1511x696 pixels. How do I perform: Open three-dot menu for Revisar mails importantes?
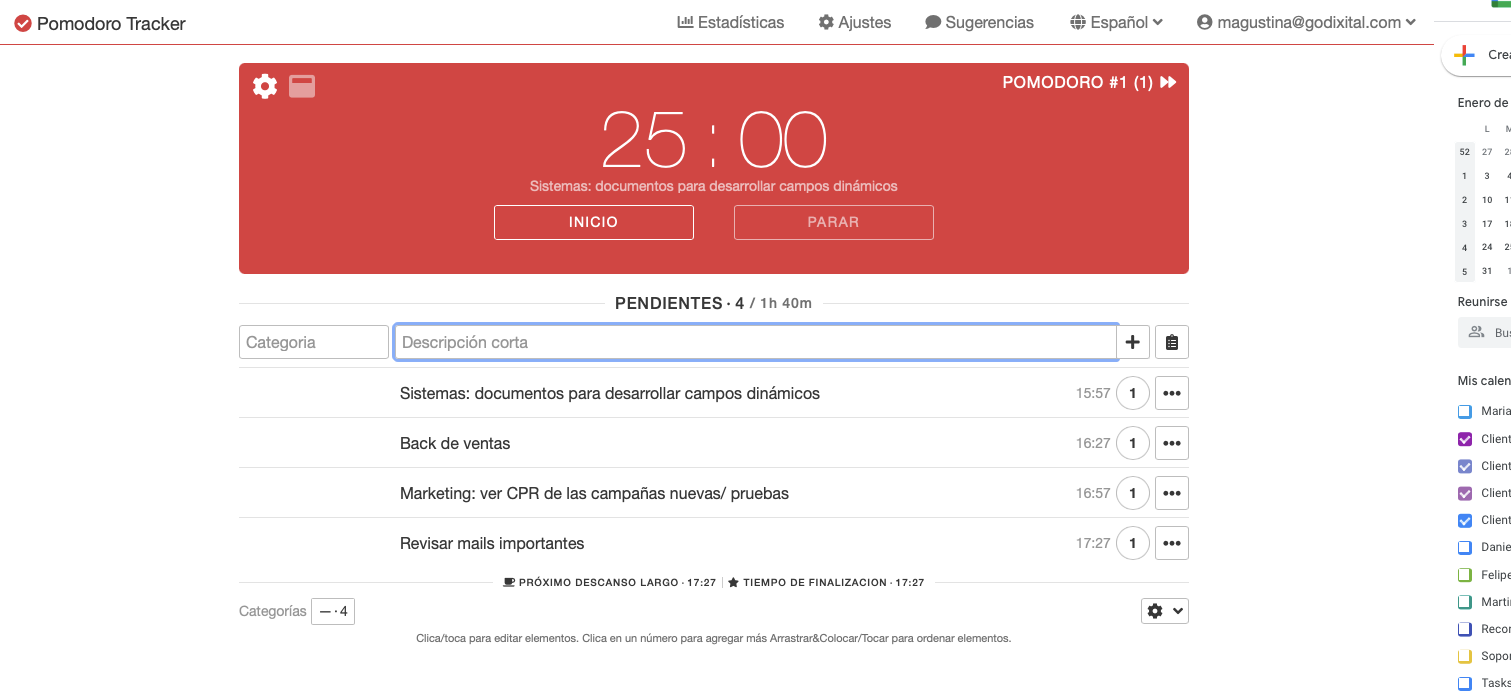click(1171, 543)
